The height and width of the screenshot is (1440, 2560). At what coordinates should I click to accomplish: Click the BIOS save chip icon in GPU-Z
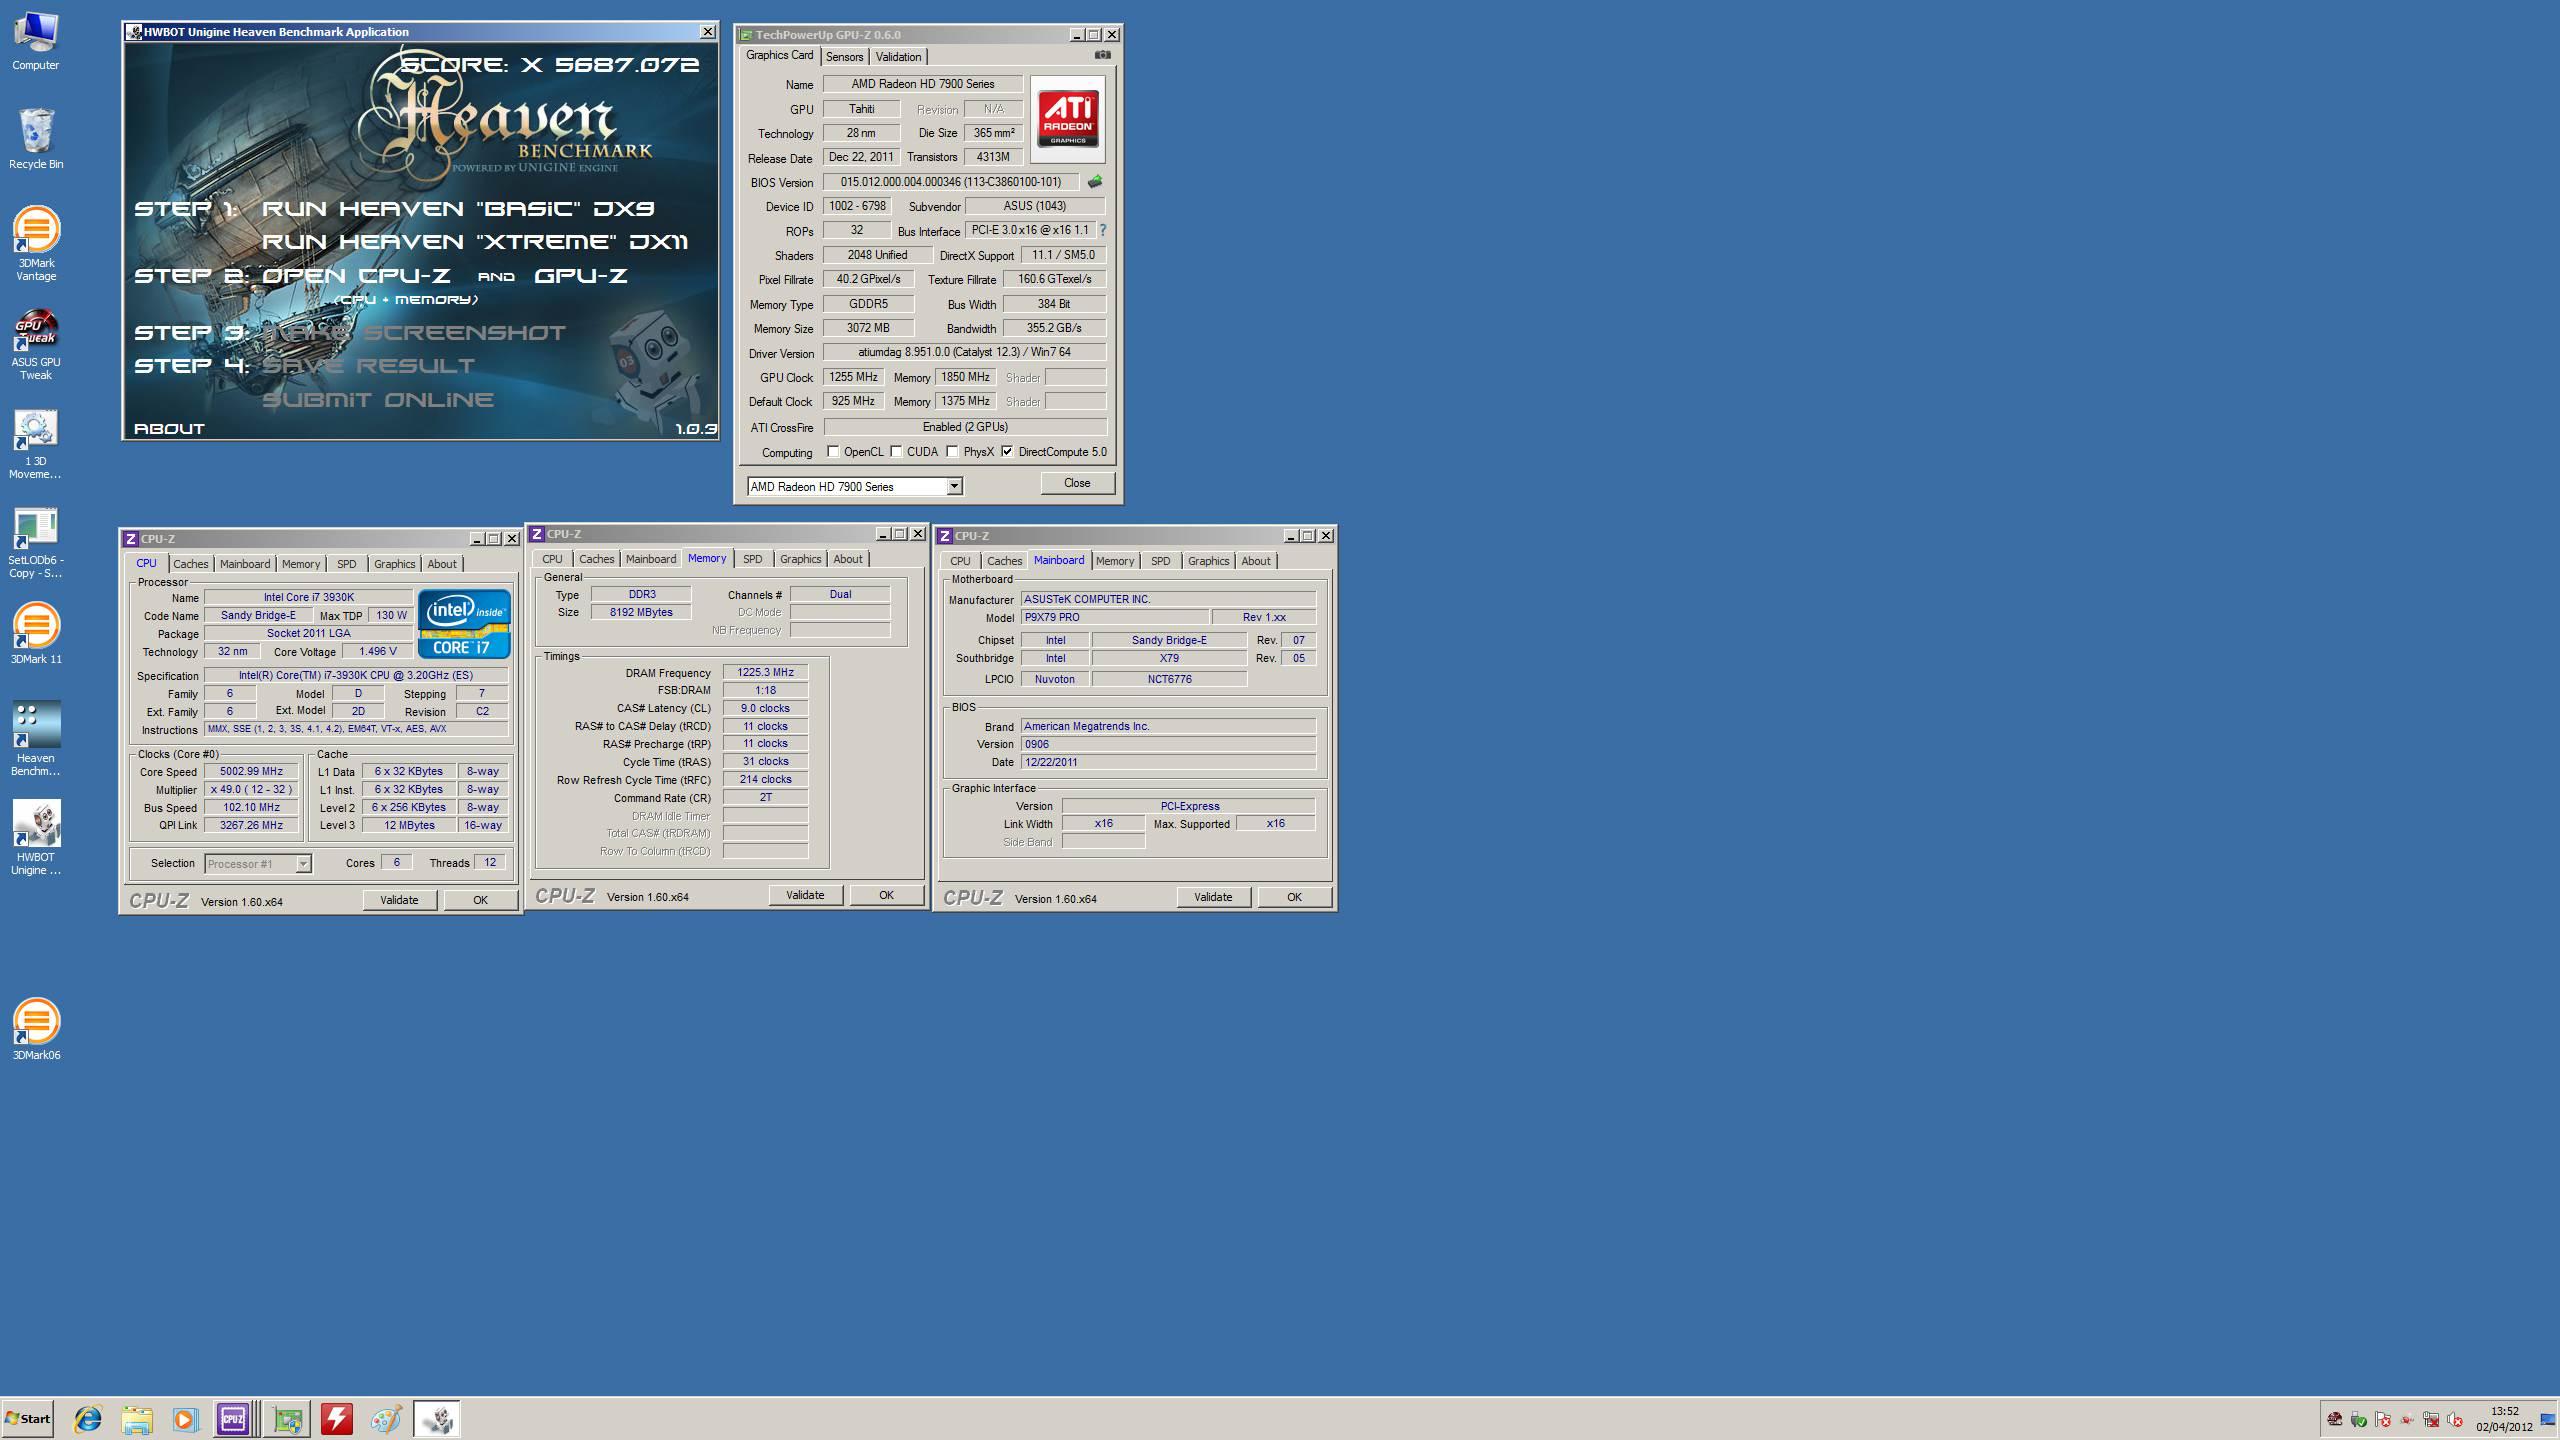point(1095,182)
